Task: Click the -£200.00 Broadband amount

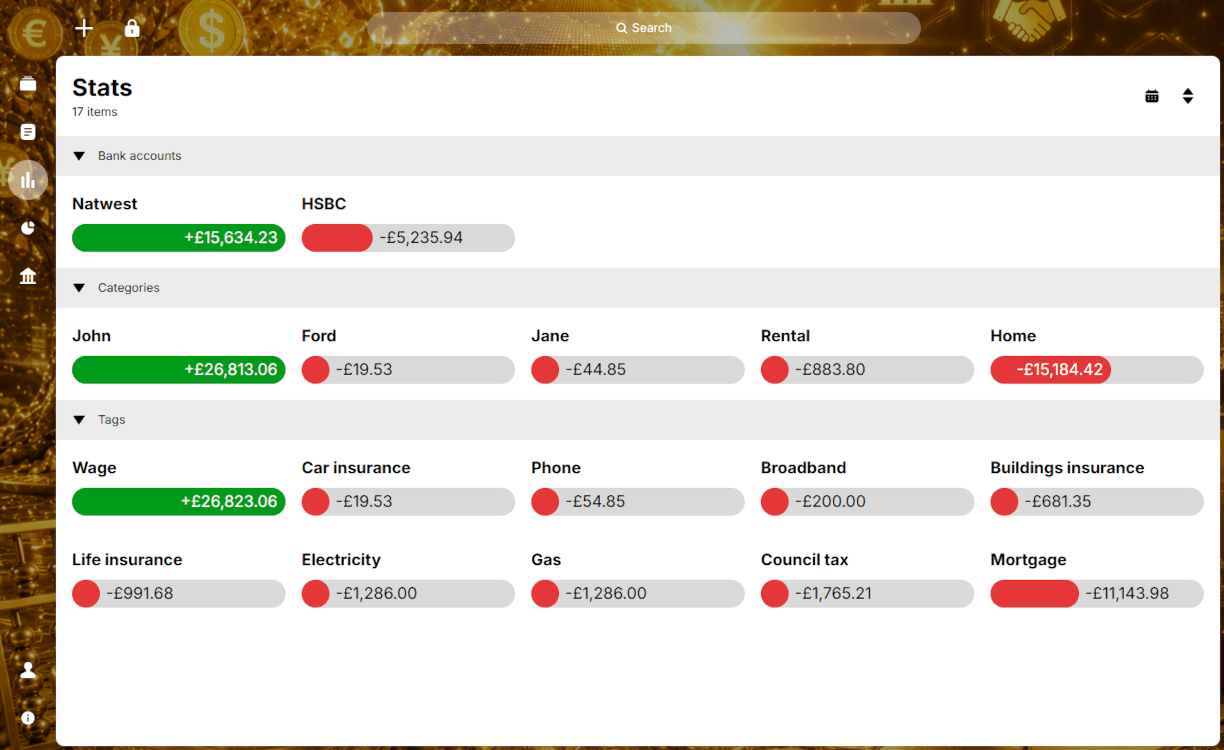Action: coord(830,502)
